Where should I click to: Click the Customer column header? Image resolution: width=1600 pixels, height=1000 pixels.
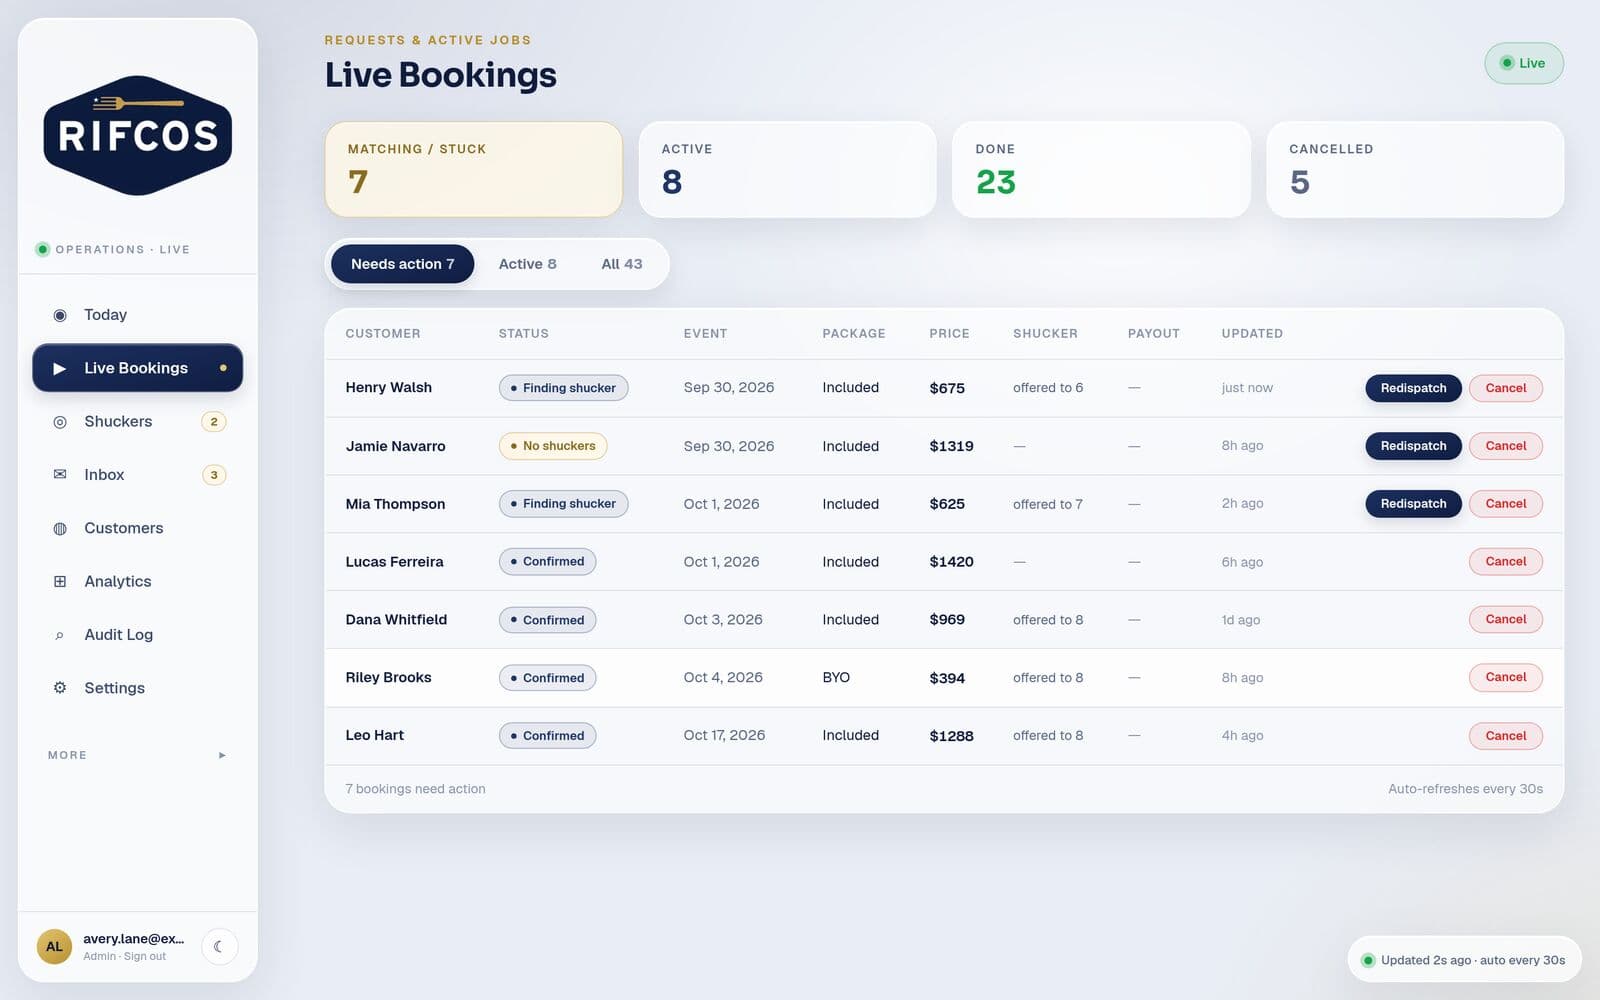click(383, 334)
